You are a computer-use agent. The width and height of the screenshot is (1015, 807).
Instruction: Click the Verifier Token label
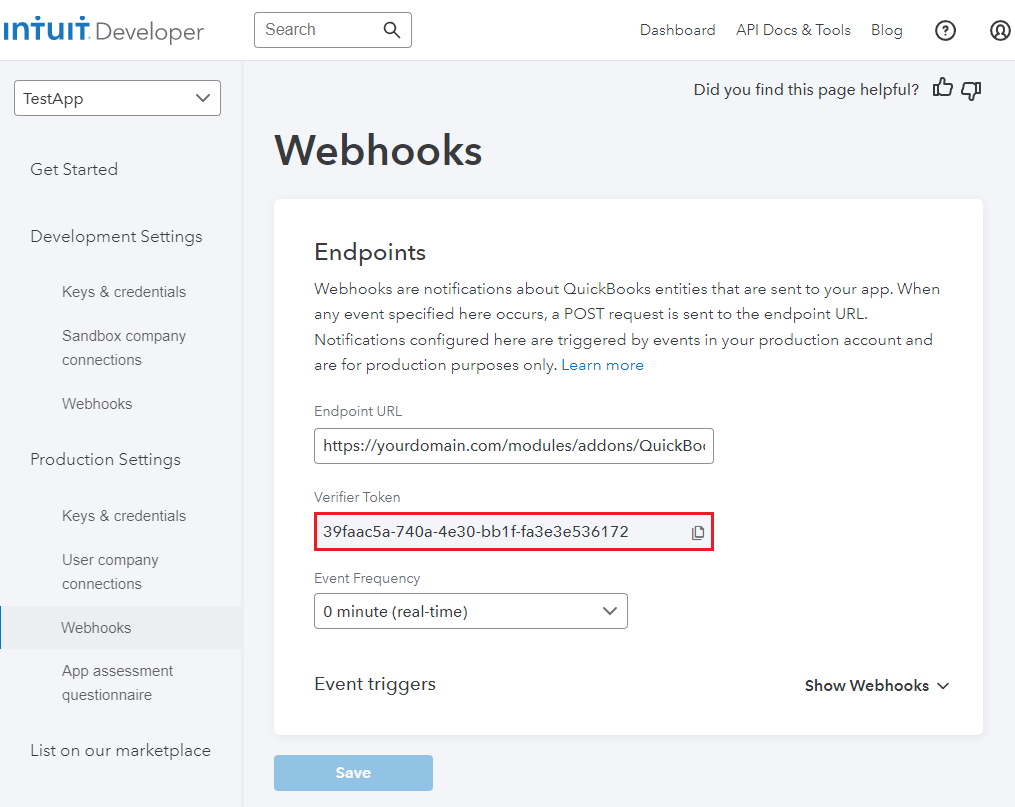(357, 497)
